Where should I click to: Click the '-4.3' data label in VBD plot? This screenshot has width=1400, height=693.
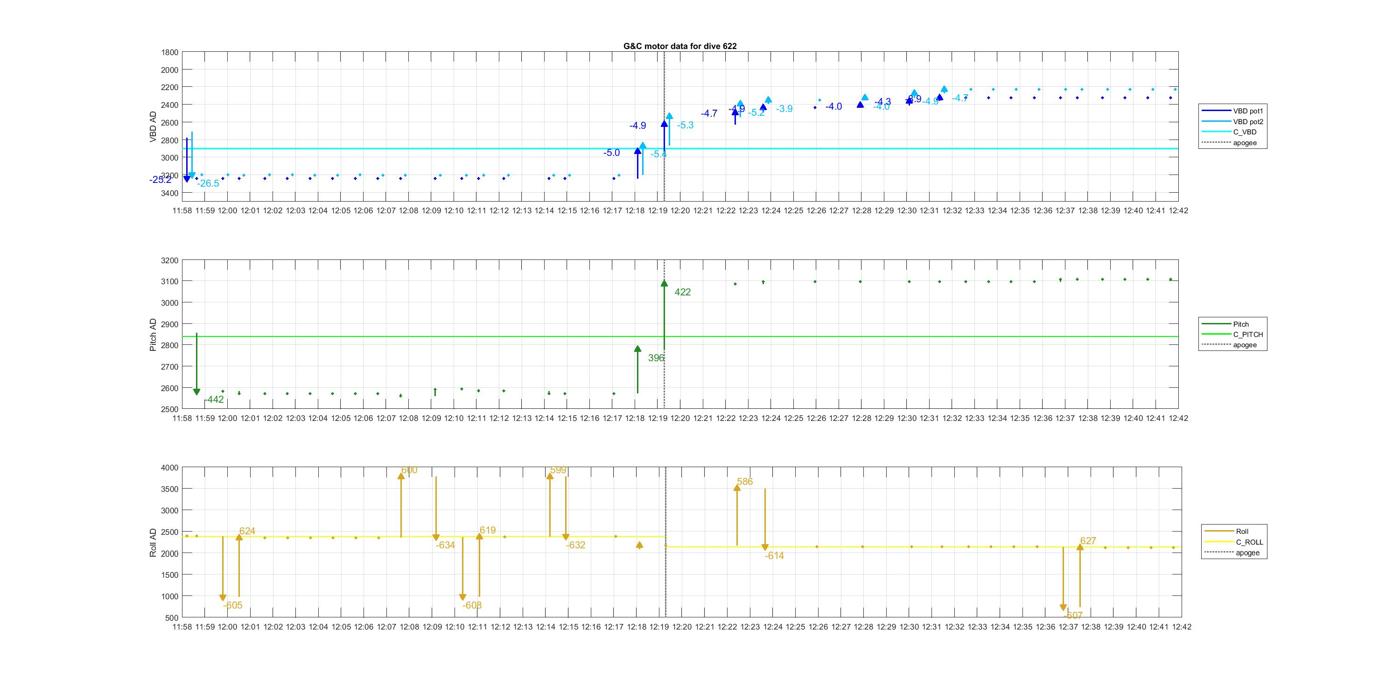882,102
